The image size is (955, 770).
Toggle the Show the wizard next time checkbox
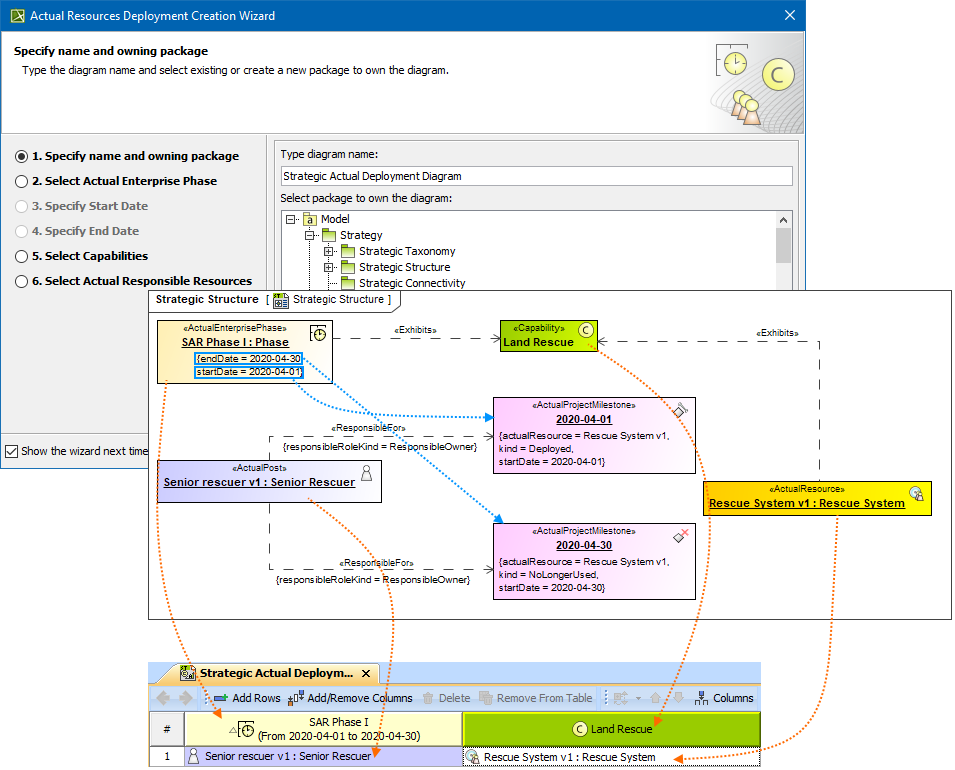pos(11,451)
